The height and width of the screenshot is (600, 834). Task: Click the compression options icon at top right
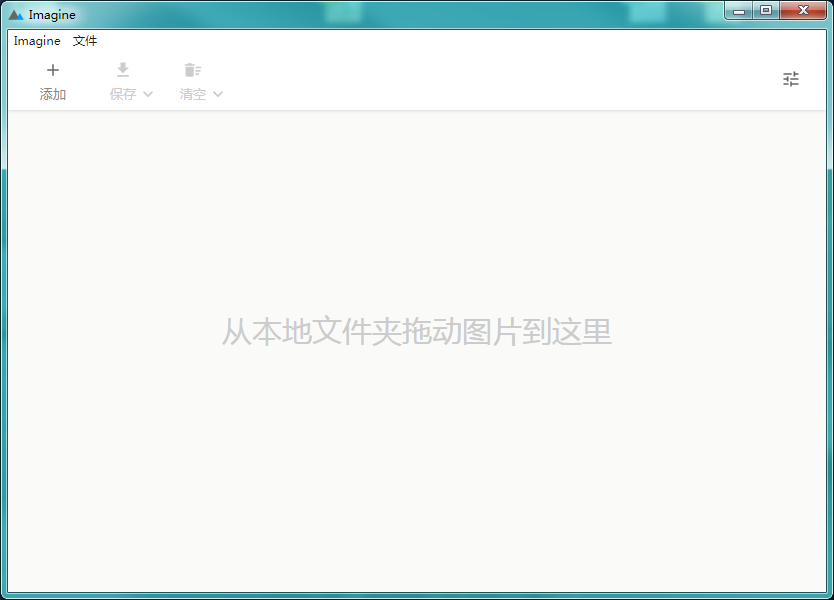[791, 78]
